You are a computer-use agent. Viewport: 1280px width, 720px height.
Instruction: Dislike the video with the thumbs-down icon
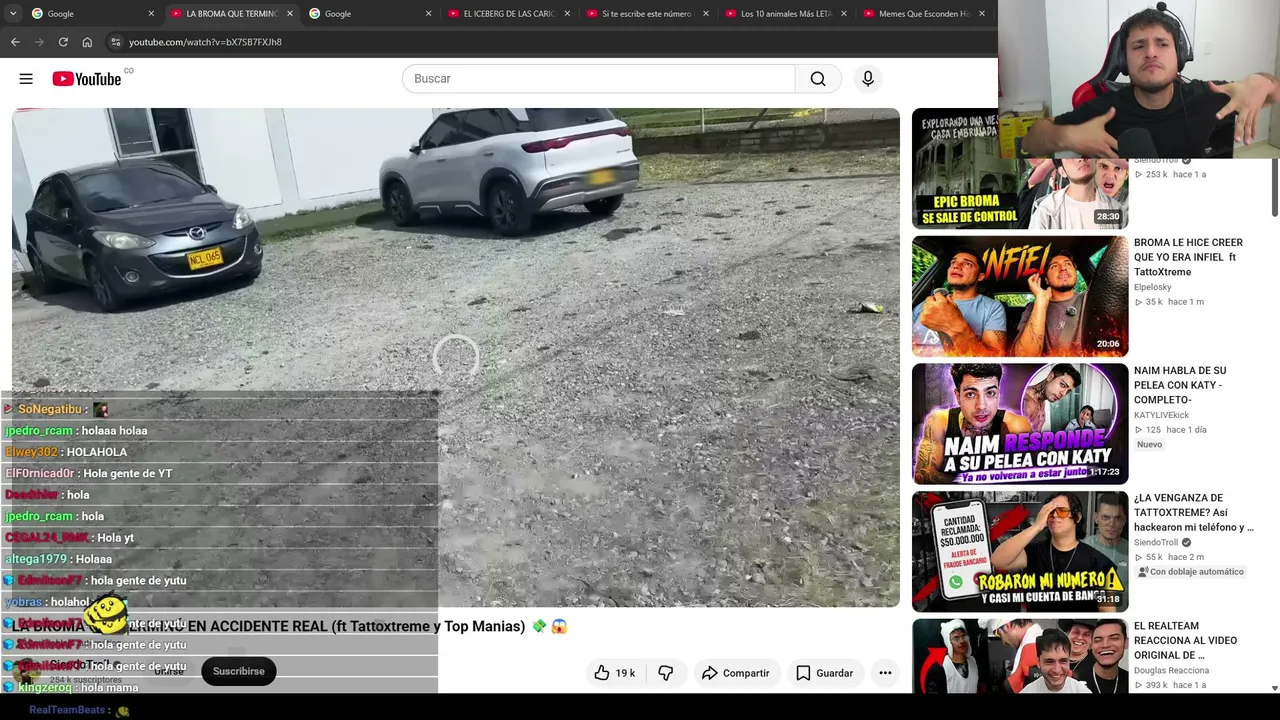(x=666, y=673)
